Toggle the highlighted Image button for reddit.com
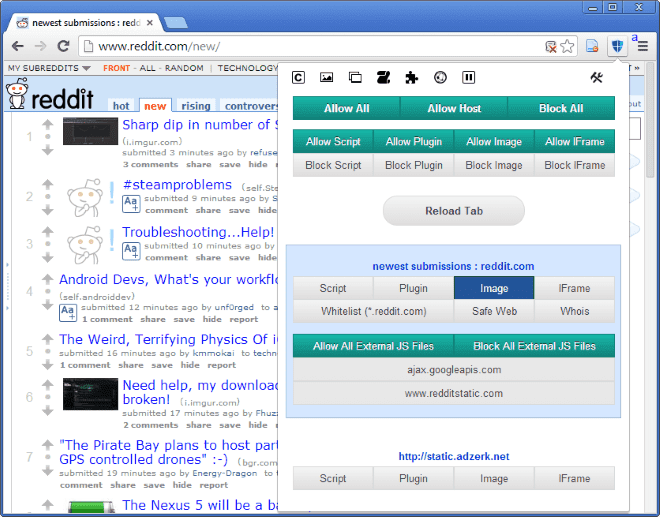The height and width of the screenshot is (517, 660). click(494, 288)
